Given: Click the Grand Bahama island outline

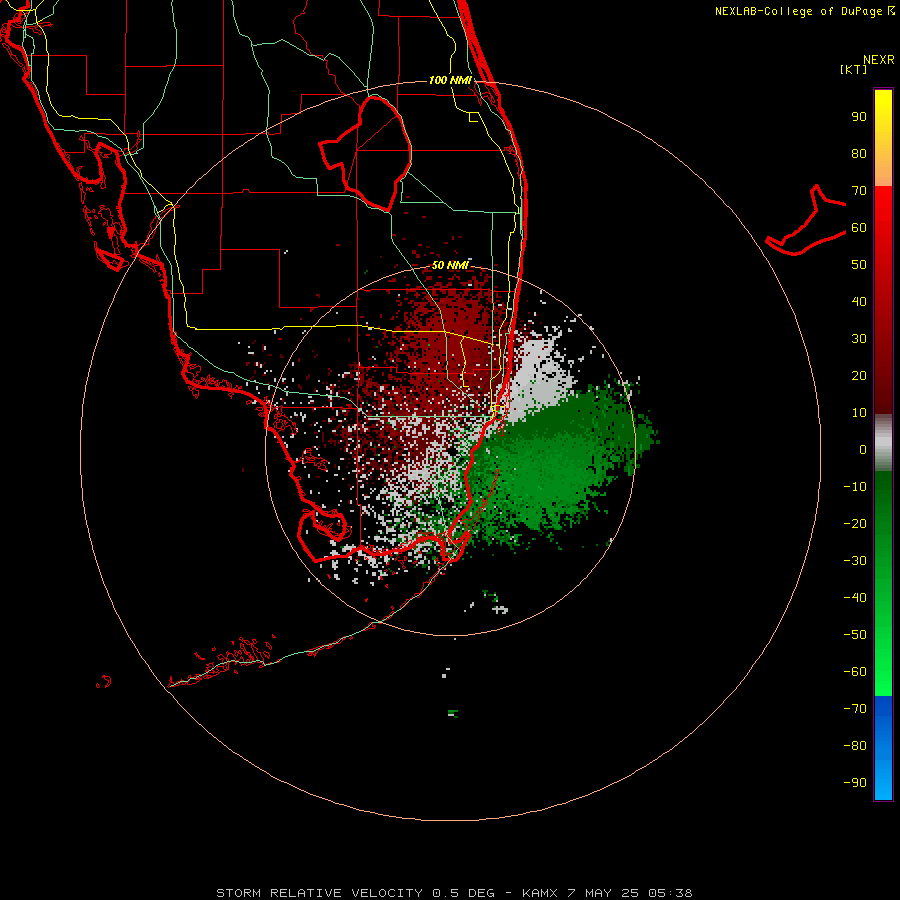Looking at the screenshot, I should [806, 221].
